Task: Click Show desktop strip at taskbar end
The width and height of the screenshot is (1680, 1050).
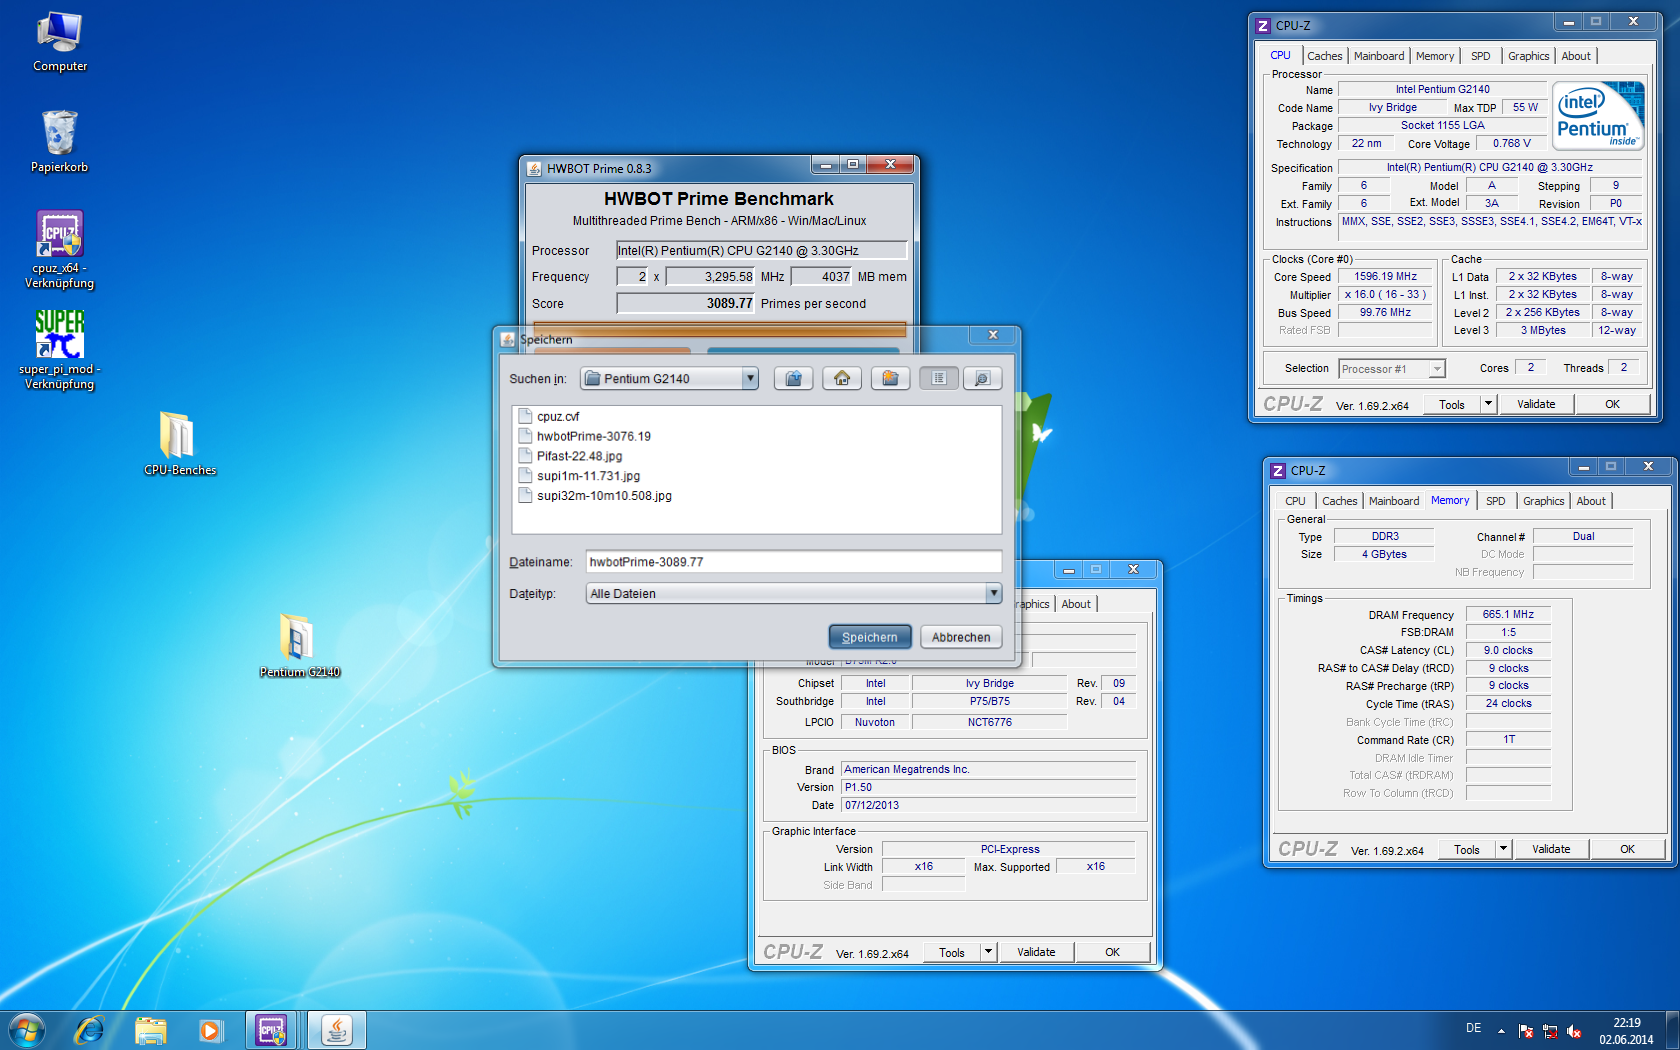Action: 1672,1030
